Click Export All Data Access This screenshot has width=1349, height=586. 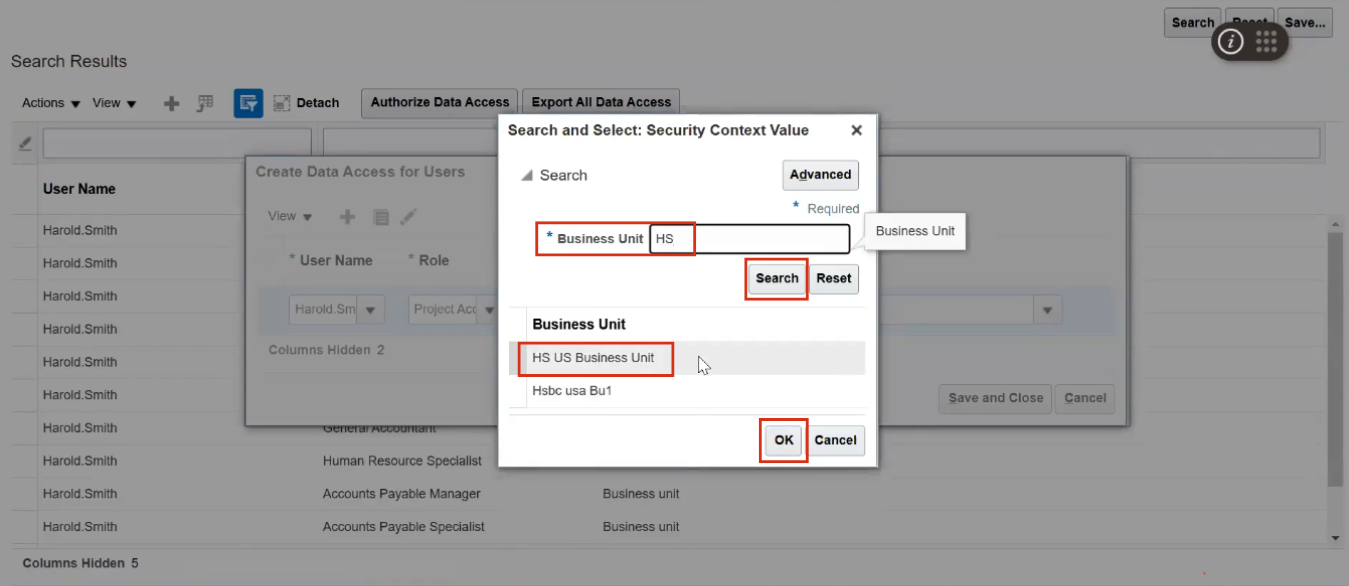click(x=600, y=101)
